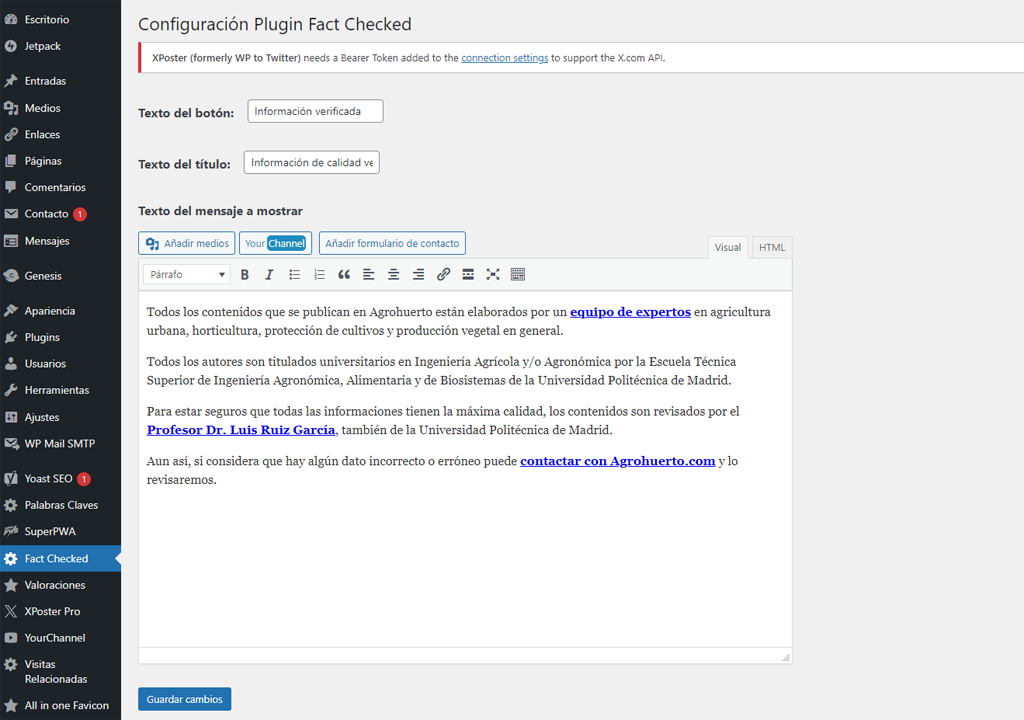Click Añadir formulario de contacto button
The width and height of the screenshot is (1024, 720).
392,243
